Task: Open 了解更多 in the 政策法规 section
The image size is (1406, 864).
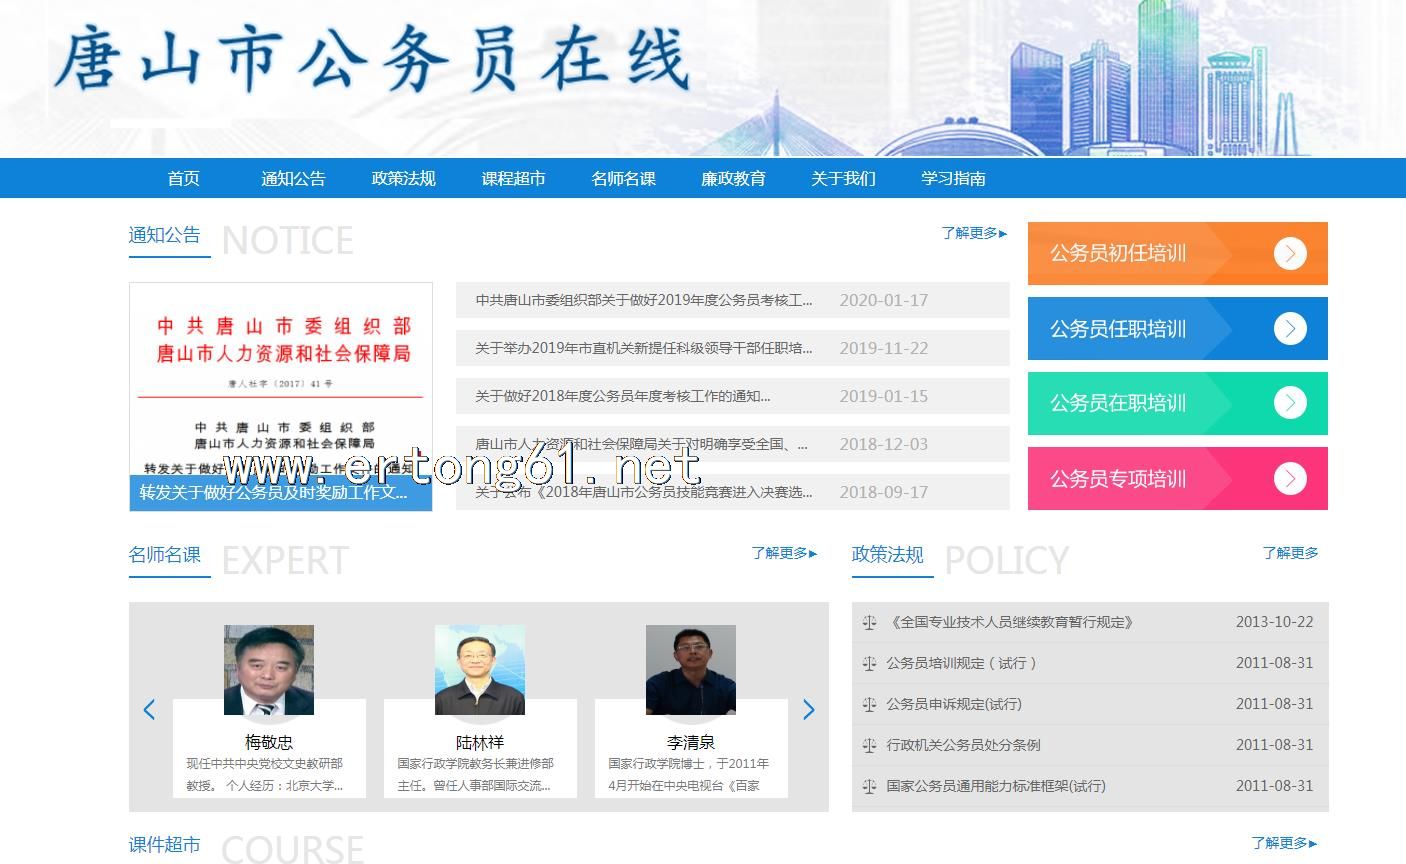Action: click(x=1290, y=553)
